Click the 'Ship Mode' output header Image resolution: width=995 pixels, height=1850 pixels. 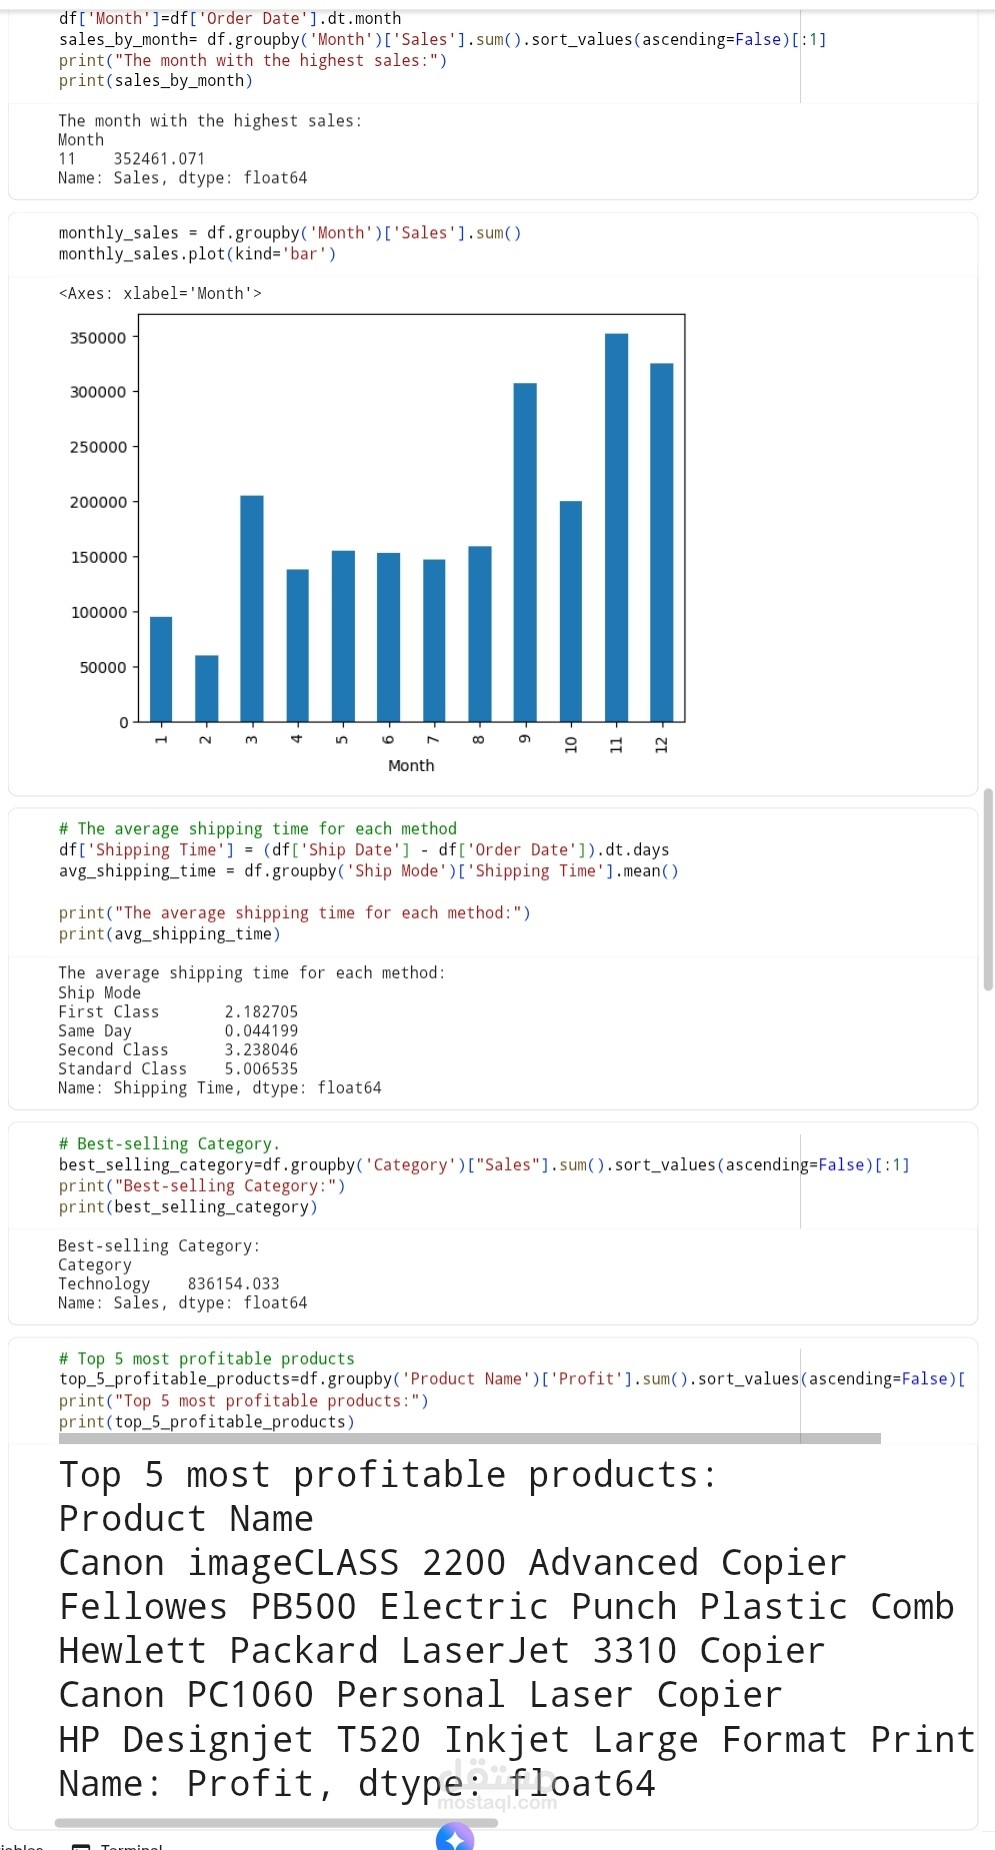(x=99, y=993)
